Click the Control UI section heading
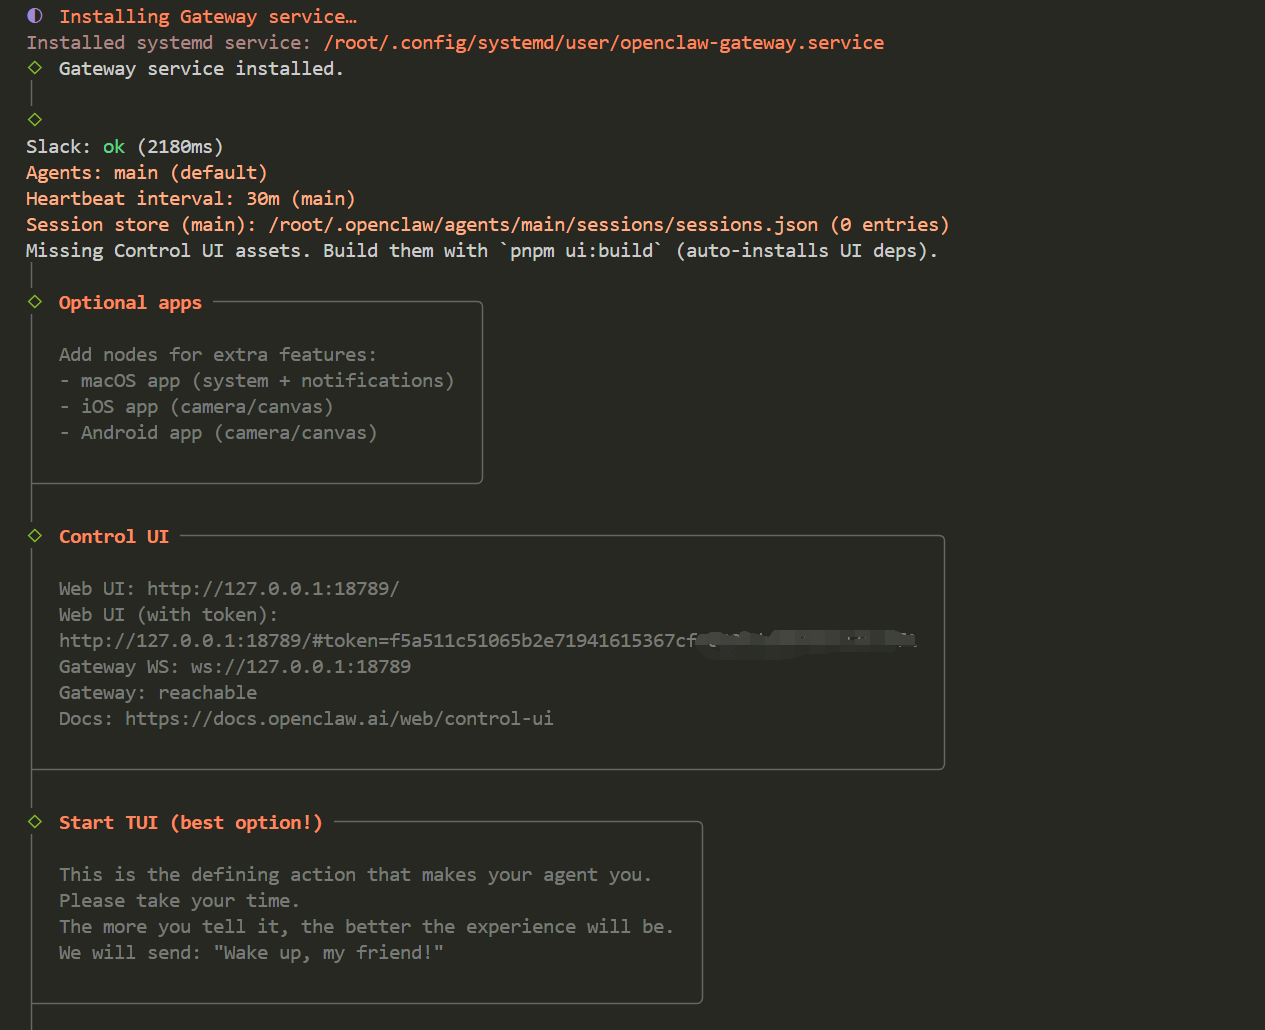The width and height of the screenshot is (1265, 1030). pyautogui.click(x=114, y=537)
